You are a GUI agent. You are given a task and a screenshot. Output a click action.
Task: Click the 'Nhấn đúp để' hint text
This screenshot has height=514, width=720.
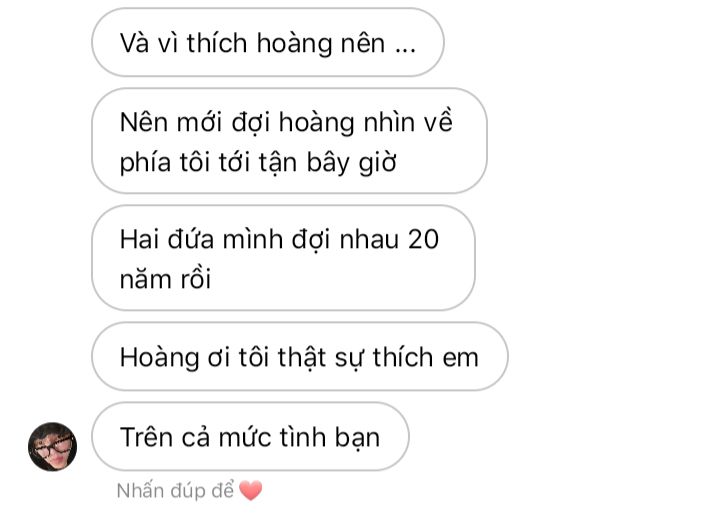(x=175, y=491)
